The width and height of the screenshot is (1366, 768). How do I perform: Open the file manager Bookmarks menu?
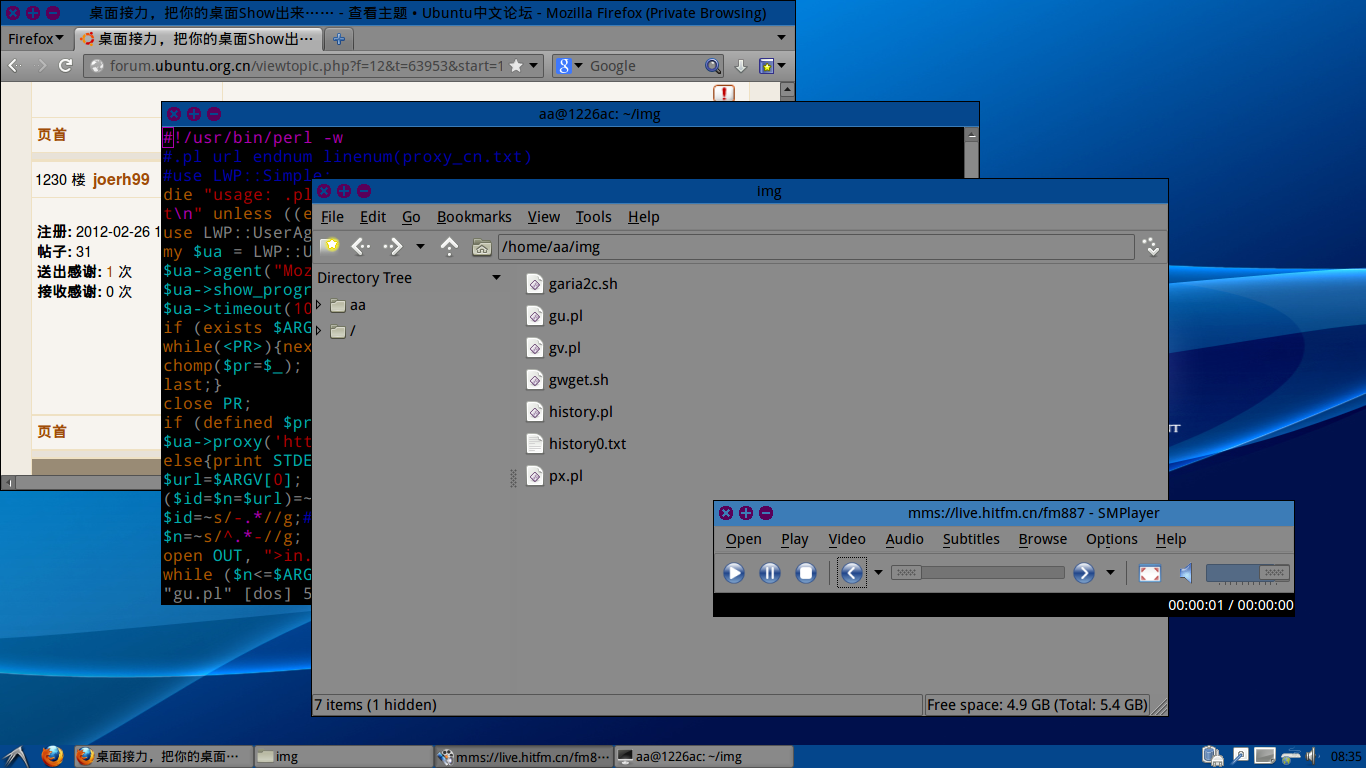pos(474,217)
